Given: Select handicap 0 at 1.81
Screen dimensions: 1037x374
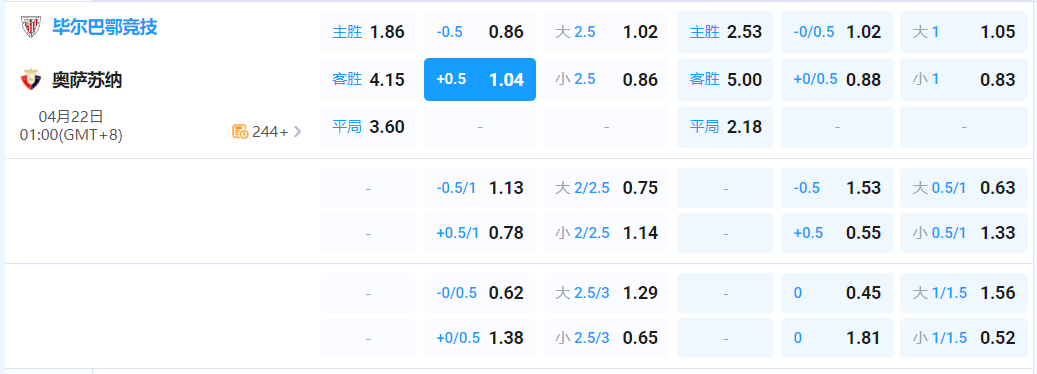Looking at the screenshot, I should point(837,338).
